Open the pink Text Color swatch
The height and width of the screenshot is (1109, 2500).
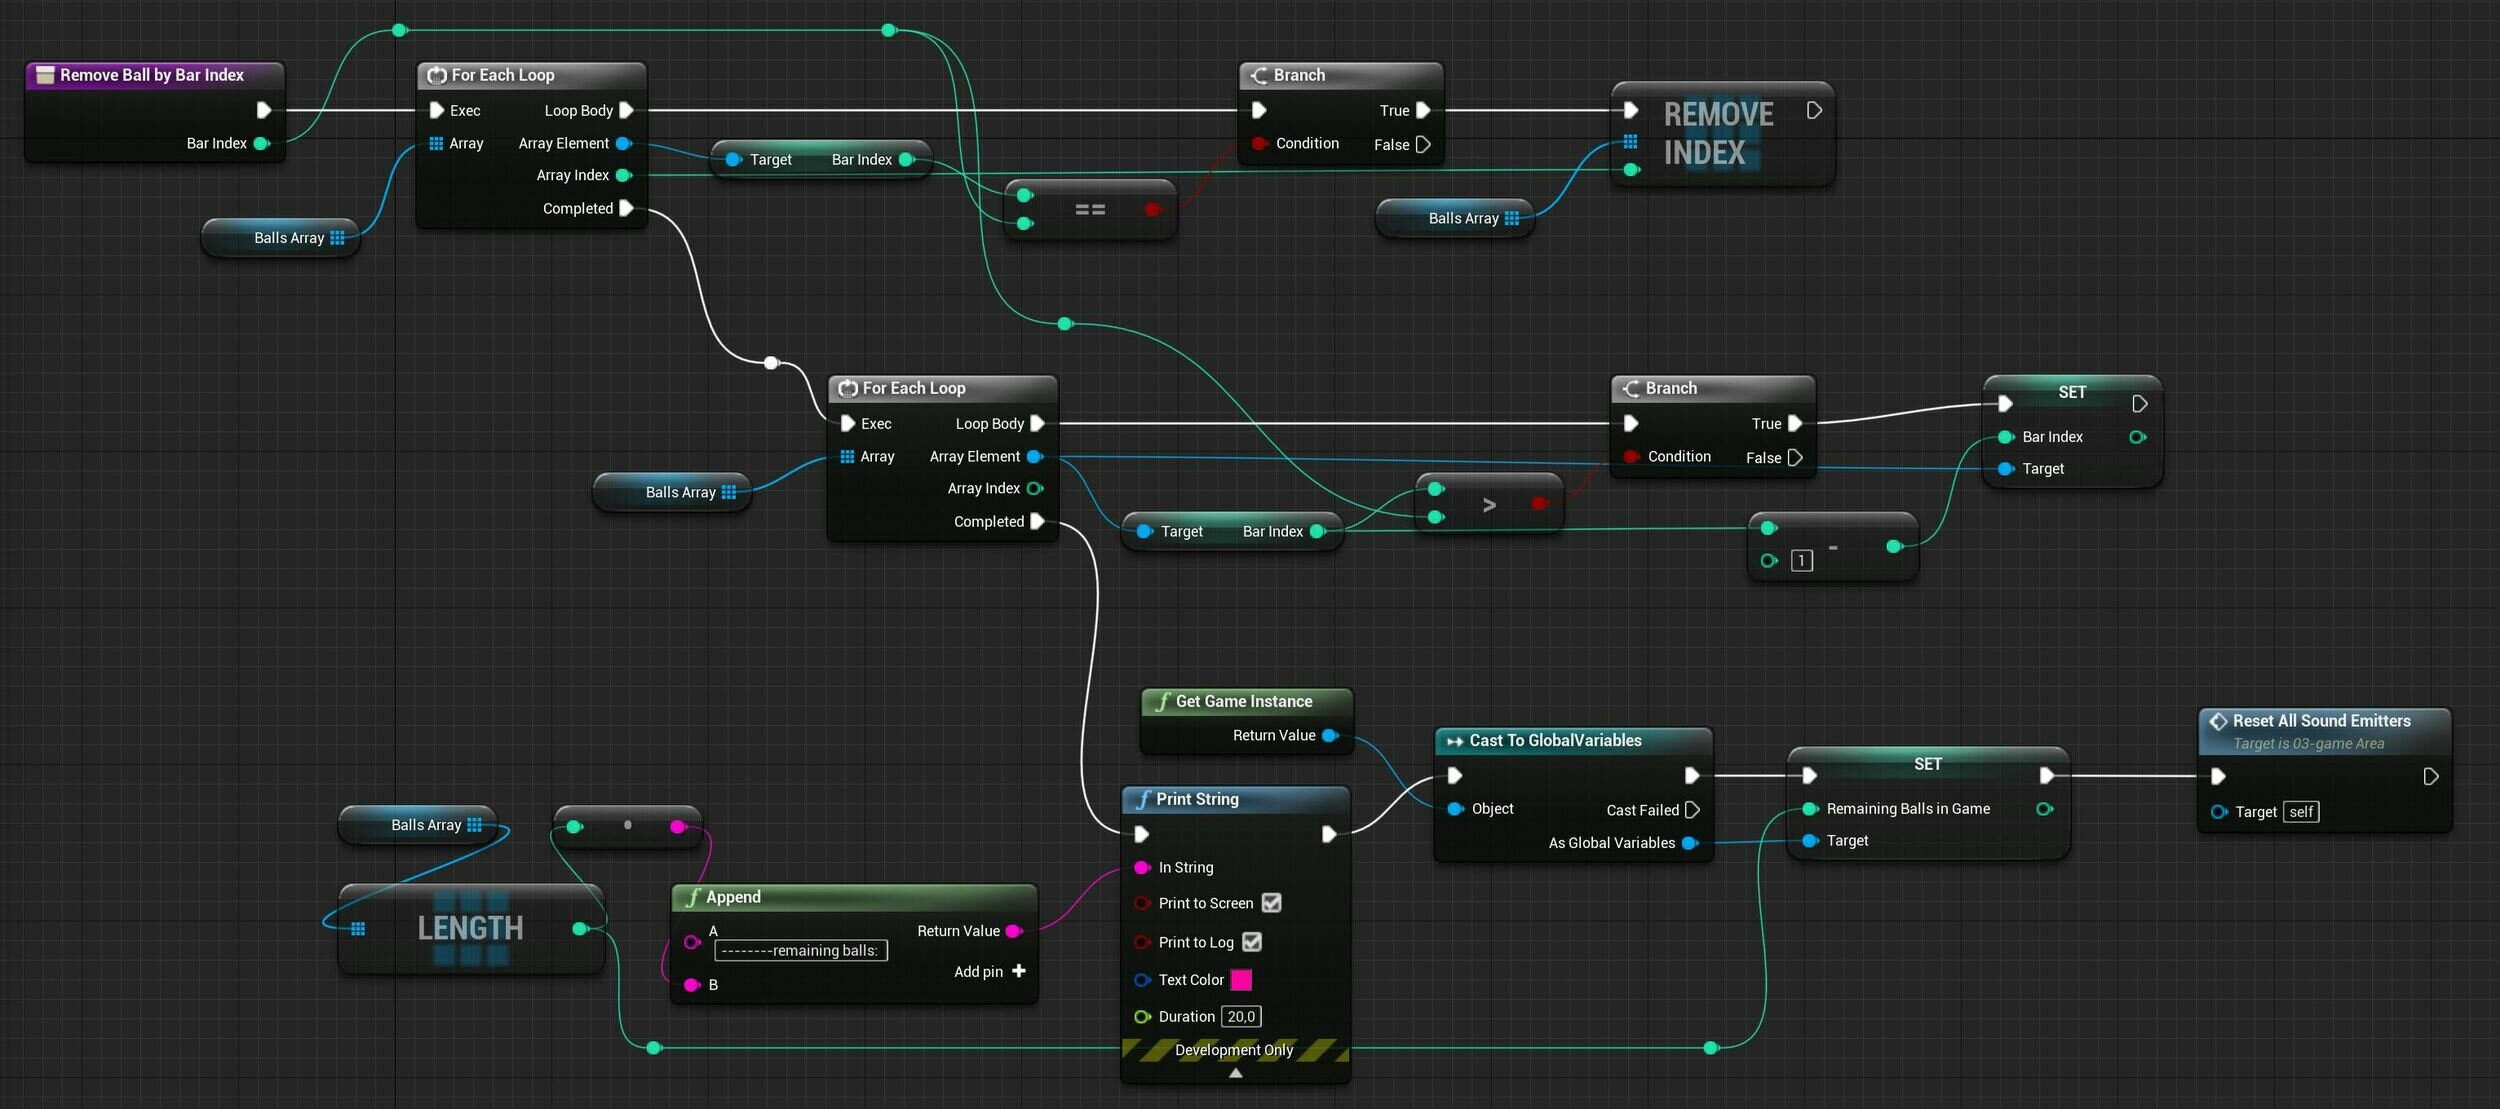(x=1241, y=980)
